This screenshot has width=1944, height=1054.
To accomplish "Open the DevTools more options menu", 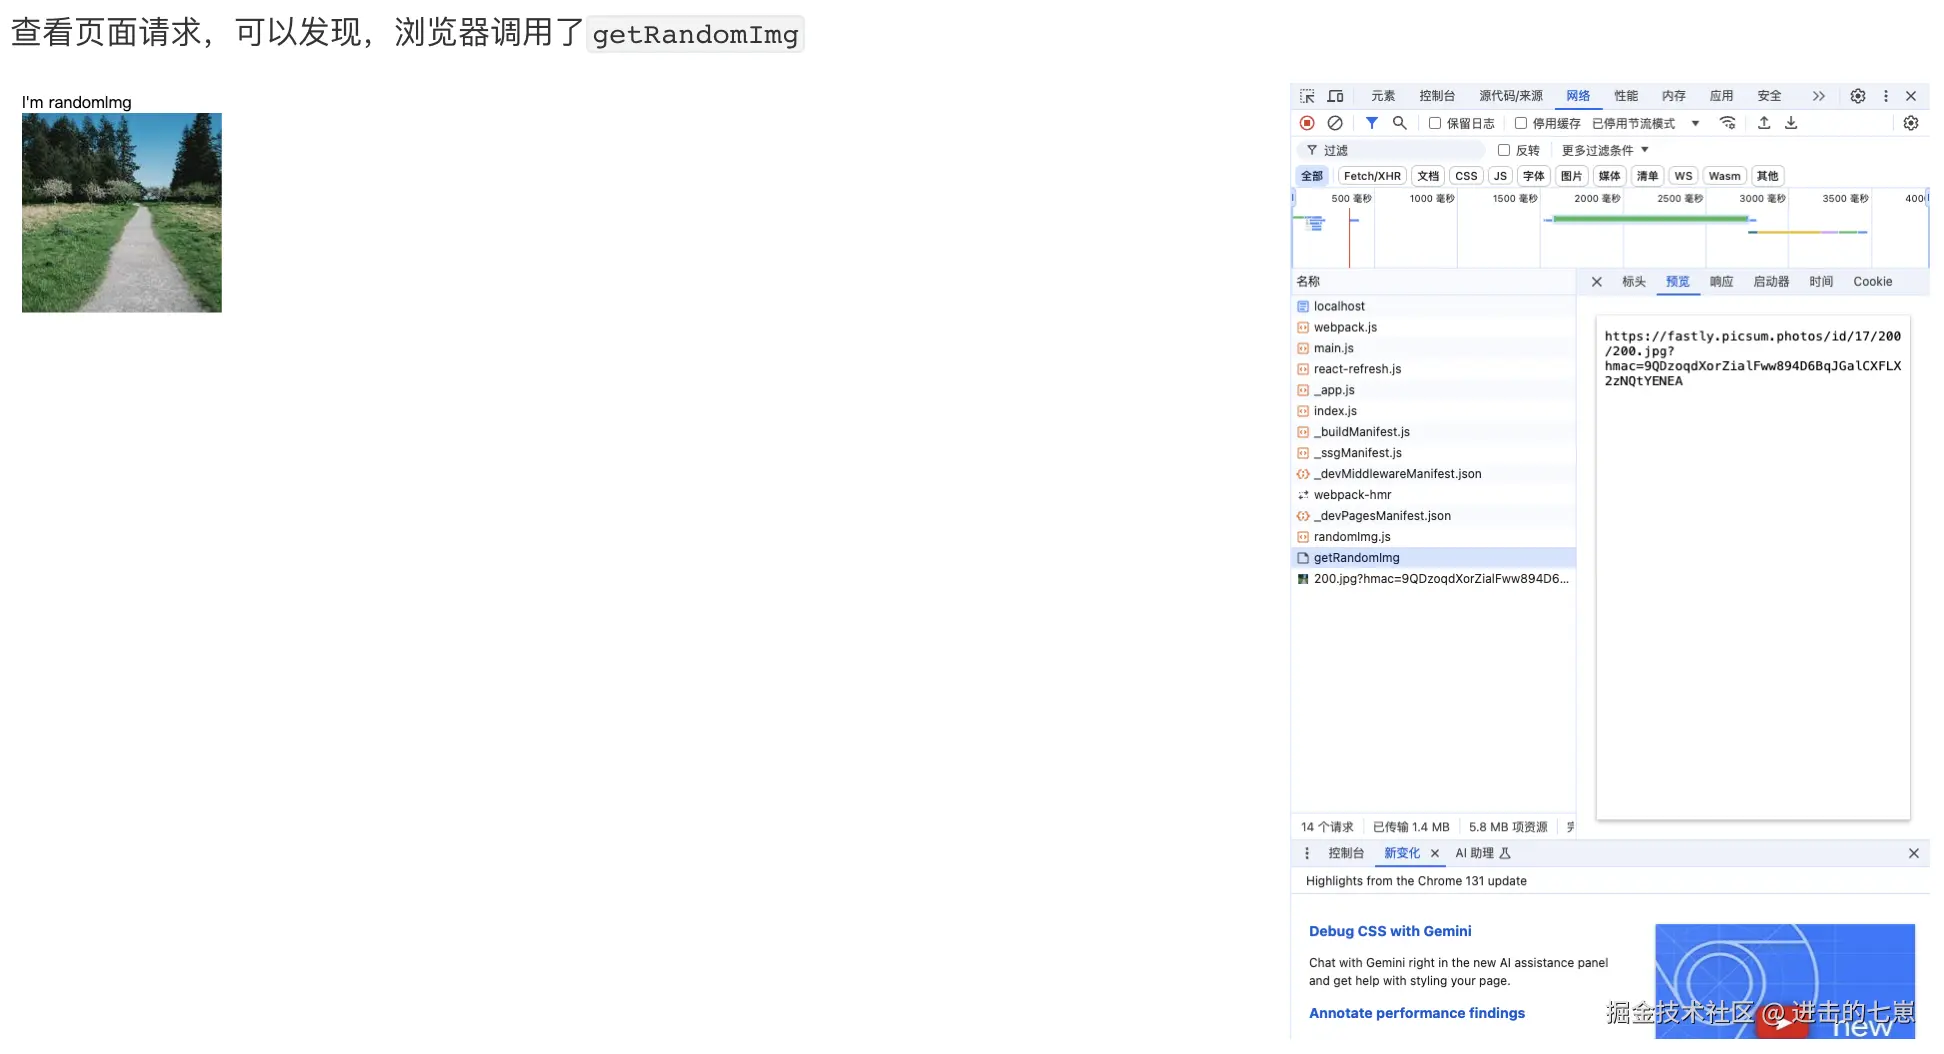I will tap(1886, 96).
